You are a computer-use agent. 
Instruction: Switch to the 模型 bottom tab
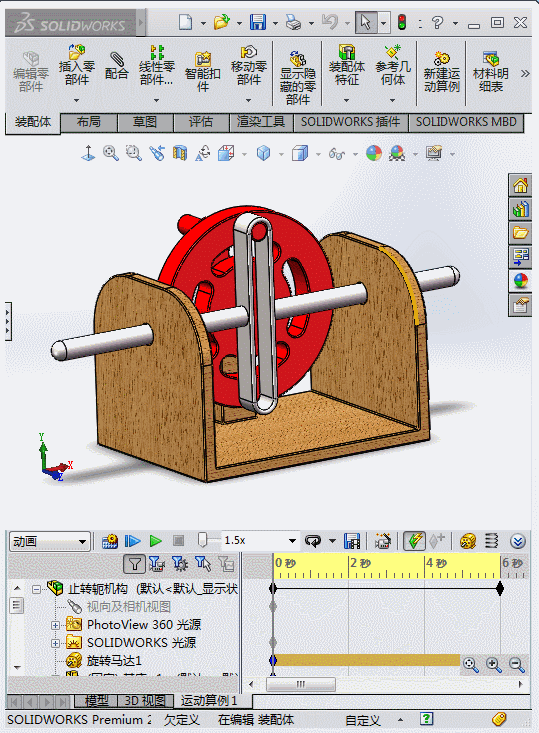(x=97, y=700)
